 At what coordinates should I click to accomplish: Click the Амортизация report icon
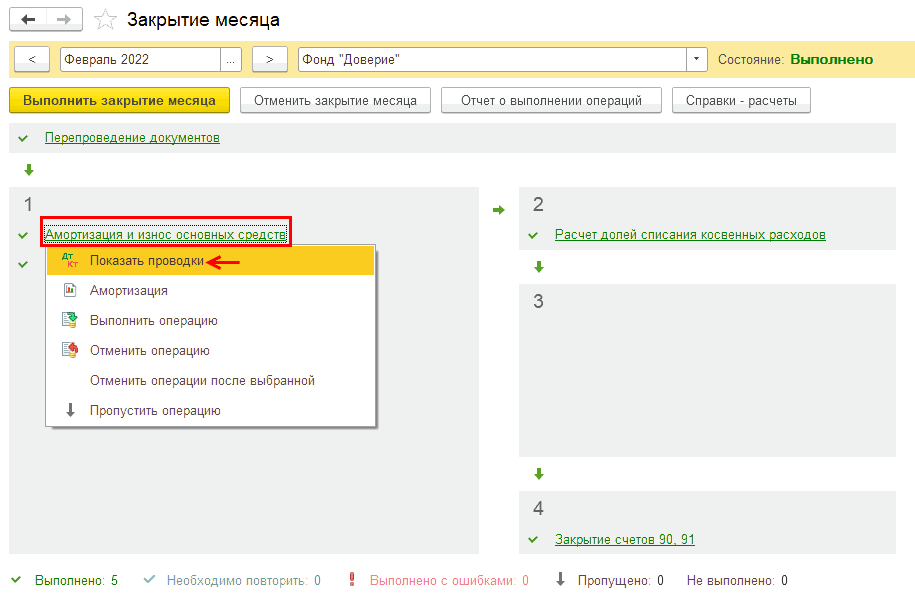pyautogui.click(x=69, y=291)
